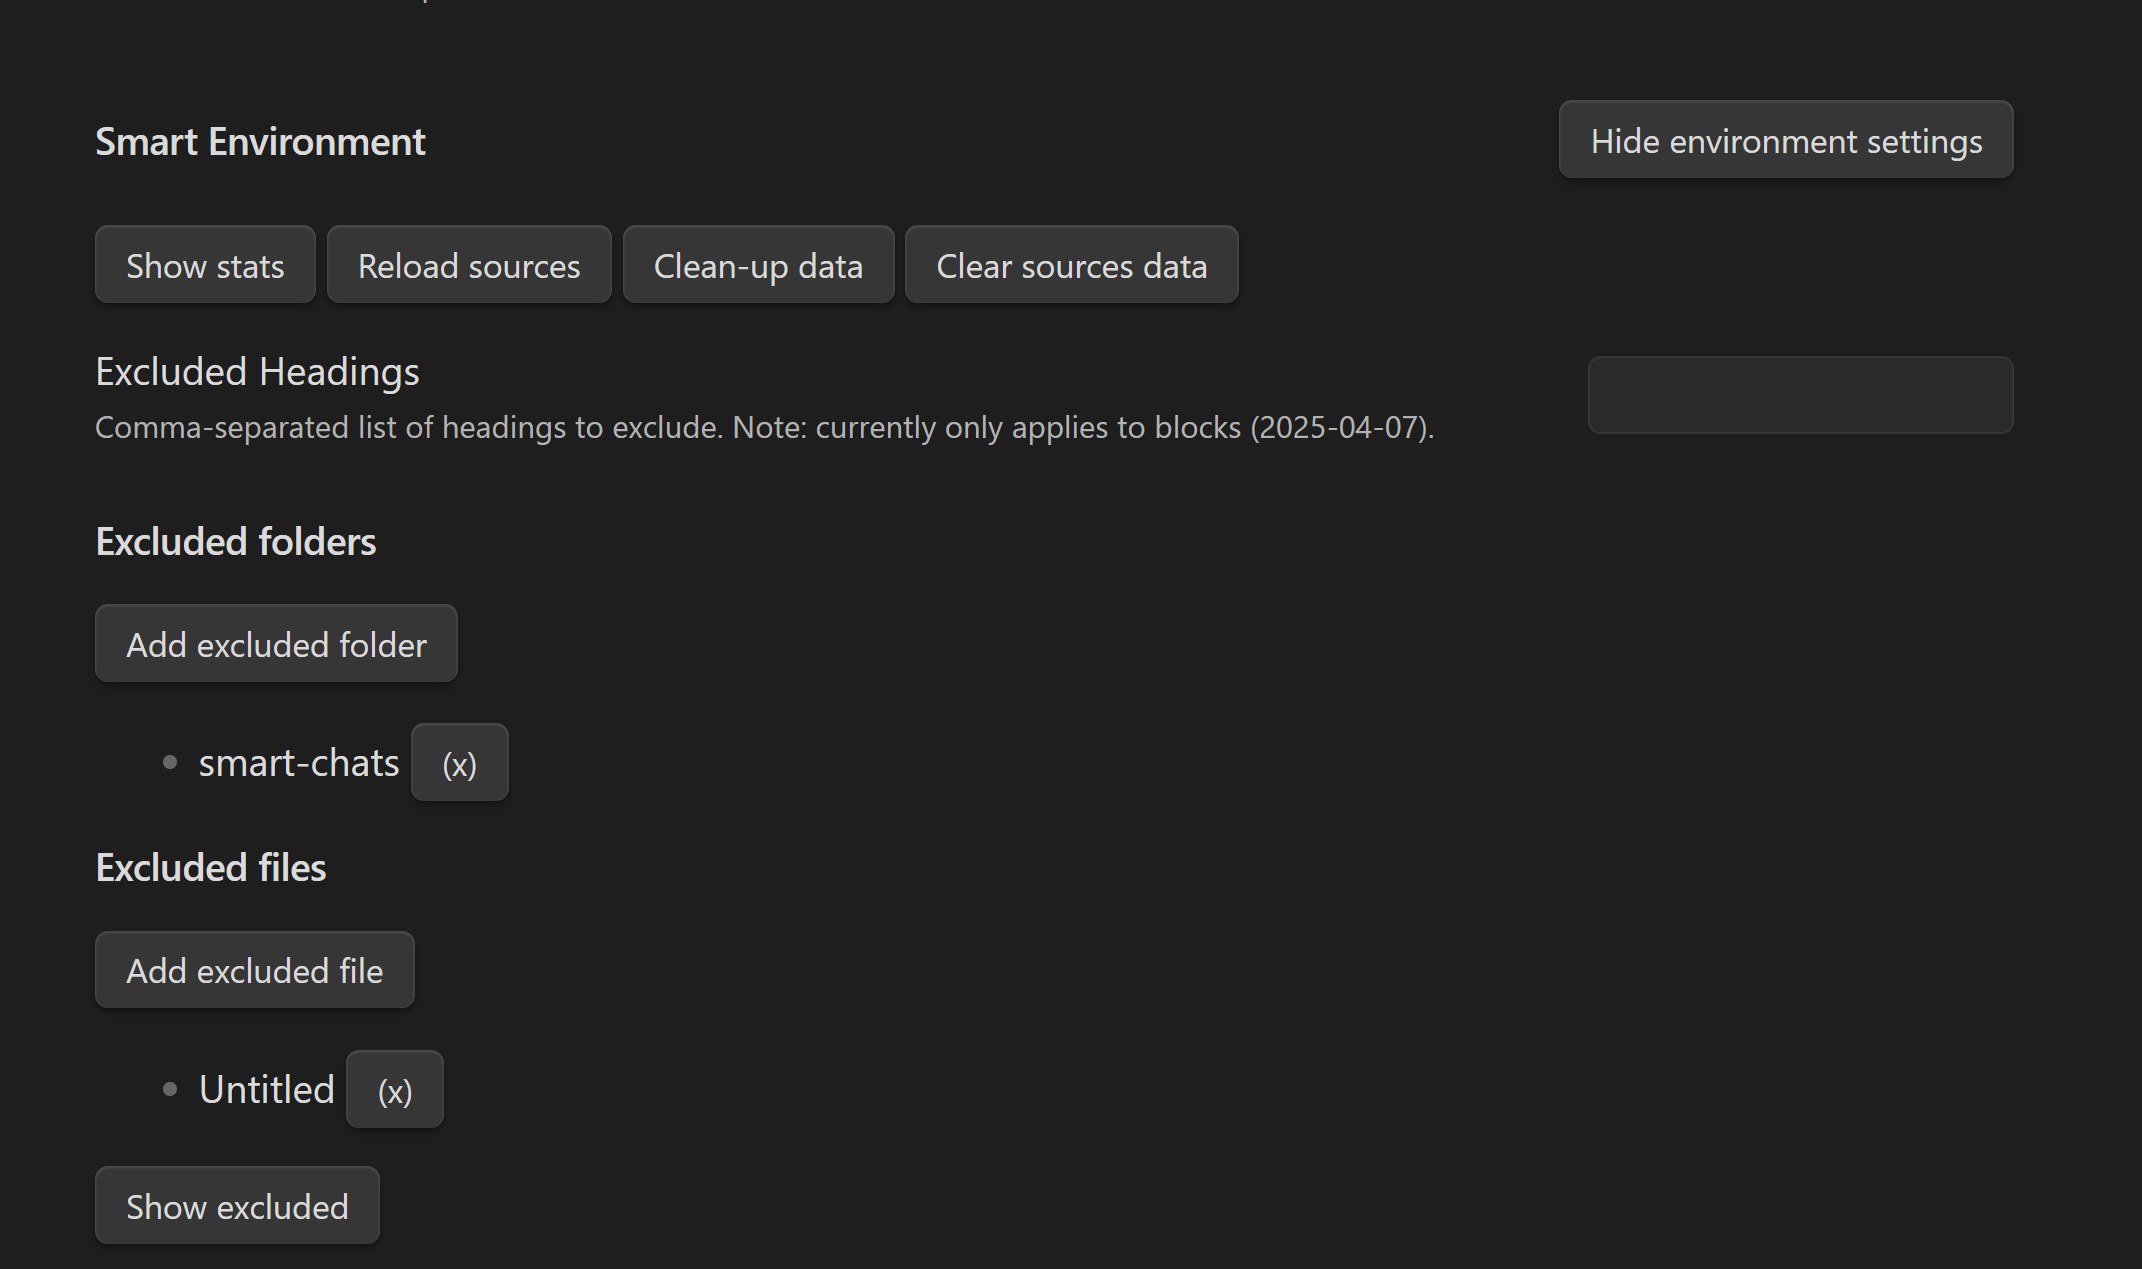Image resolution: width=2142 pixels, height=1269 pixels.
Task: Click Clear sources data button
Action: pos(1071,265)
